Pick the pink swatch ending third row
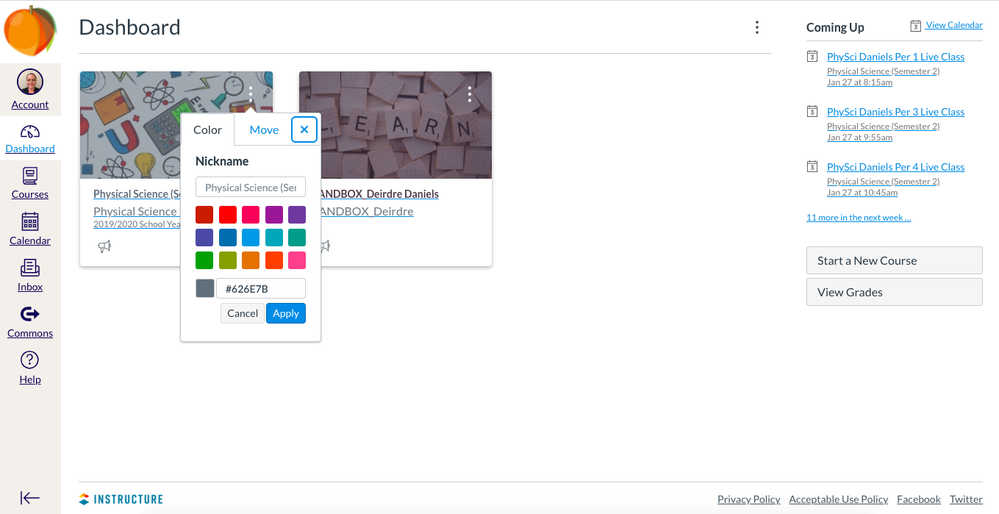 pos(297,261)
